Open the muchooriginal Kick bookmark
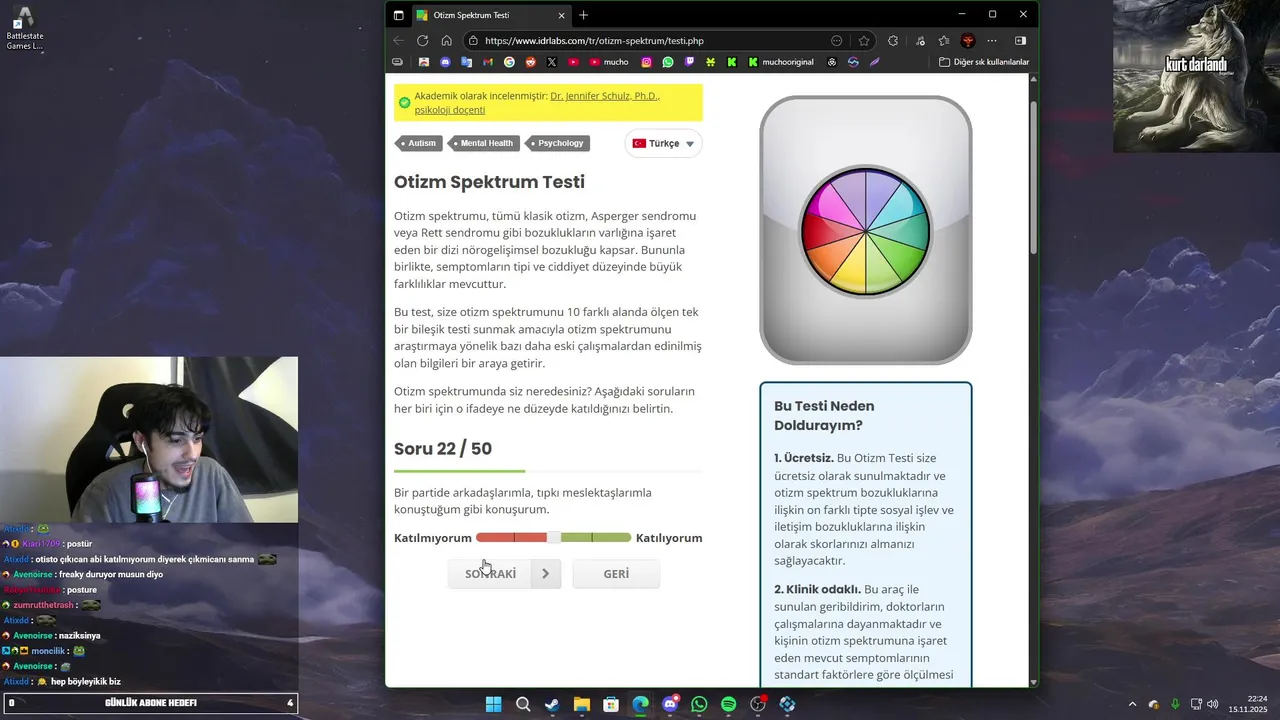This screenshot has width=1280, height=720. pos(781,62)
